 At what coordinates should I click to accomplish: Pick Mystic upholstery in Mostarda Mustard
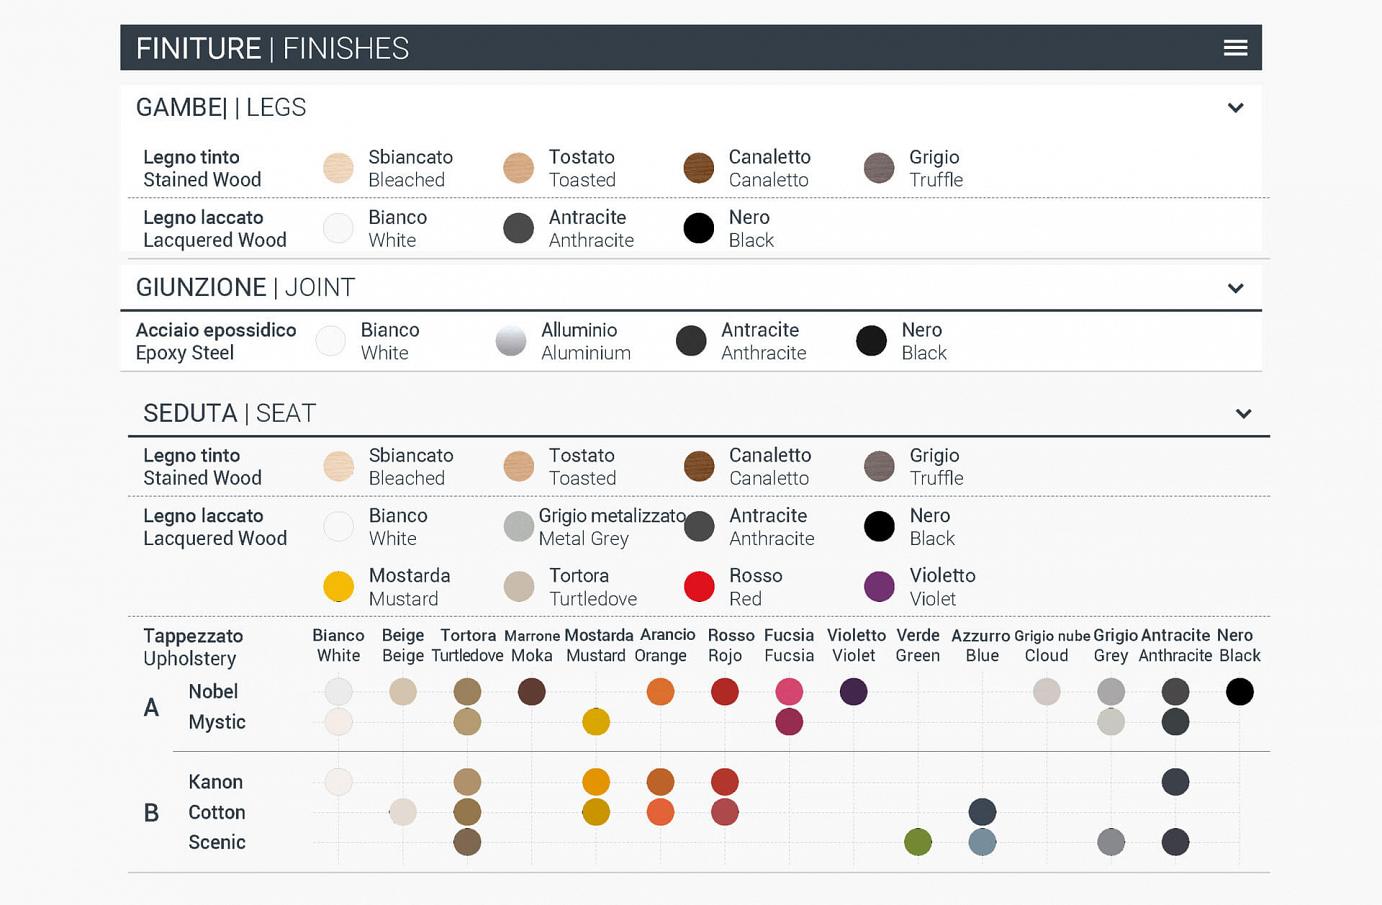596,721
